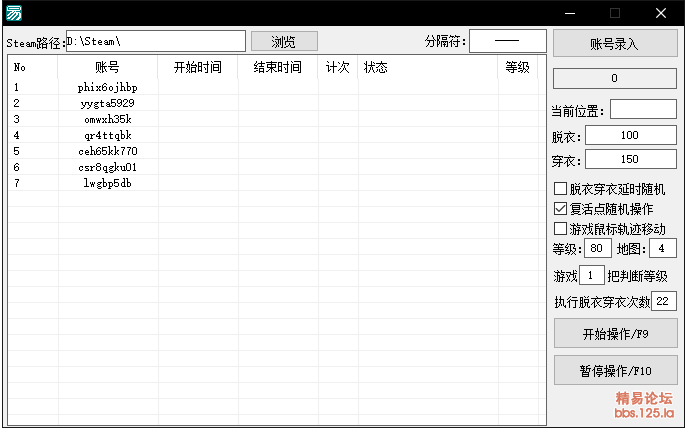Select account row yygta5929
687x430 pixels.
click(x=276, y=103)
